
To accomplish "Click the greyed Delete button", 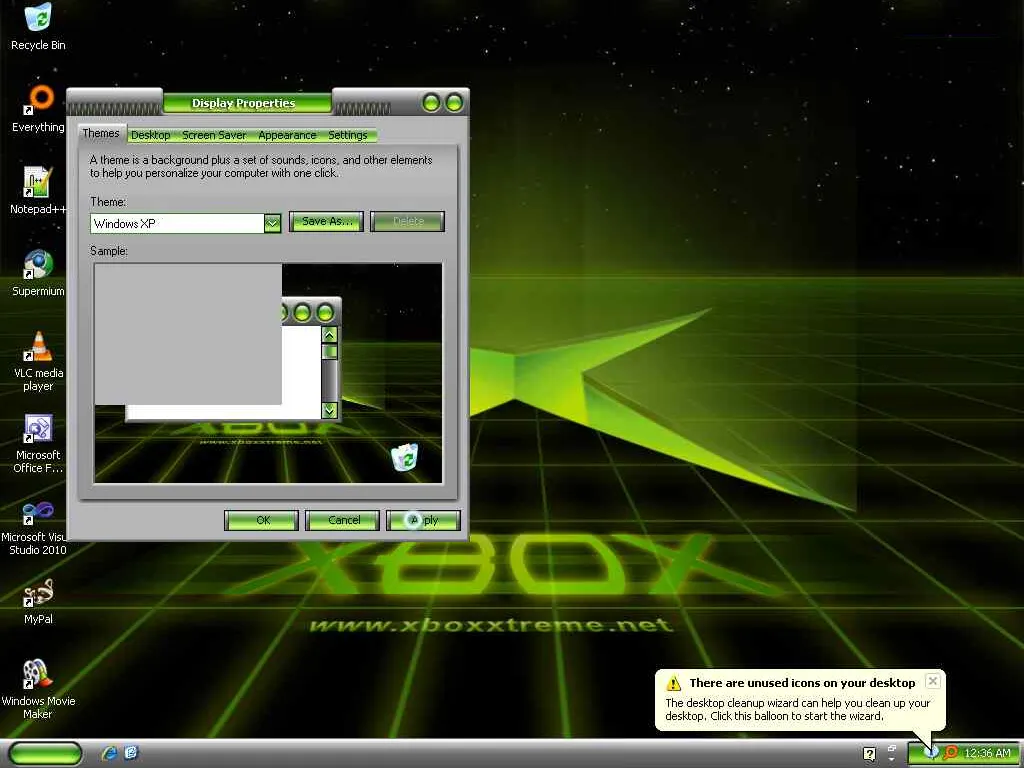I will click(408, 221).
